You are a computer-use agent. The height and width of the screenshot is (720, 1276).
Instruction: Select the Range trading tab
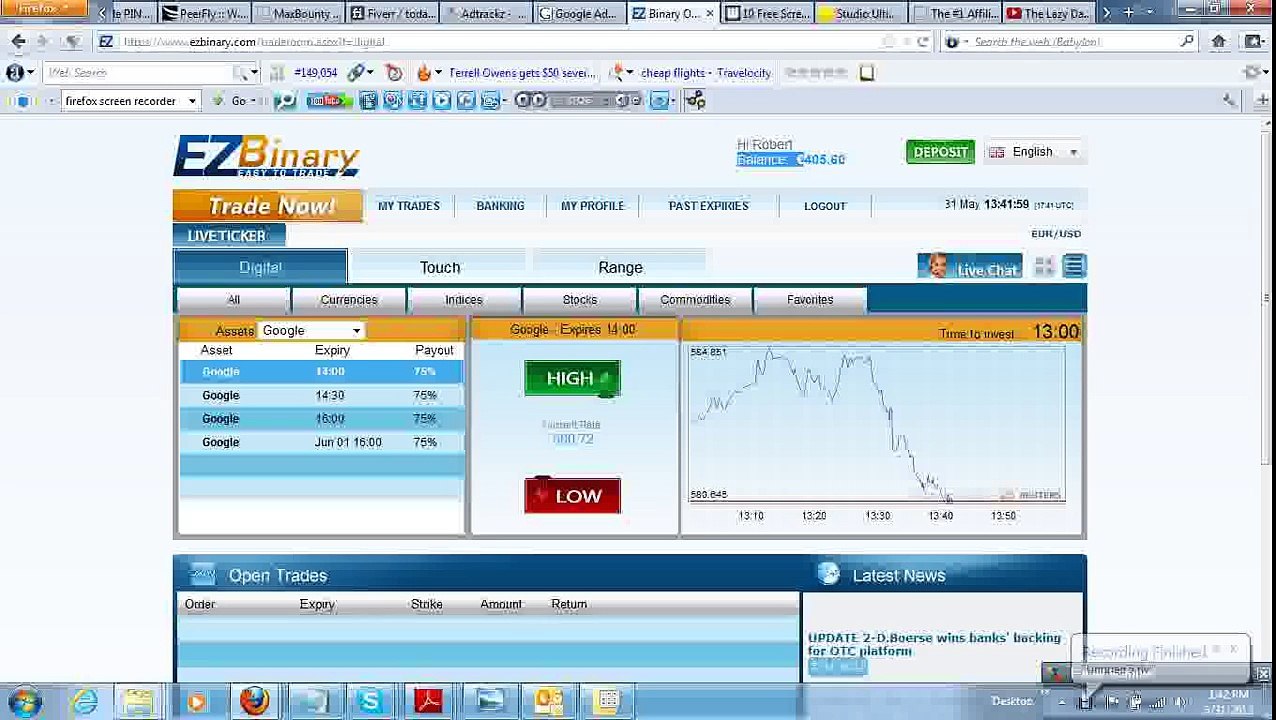click(x=620, y=267)
